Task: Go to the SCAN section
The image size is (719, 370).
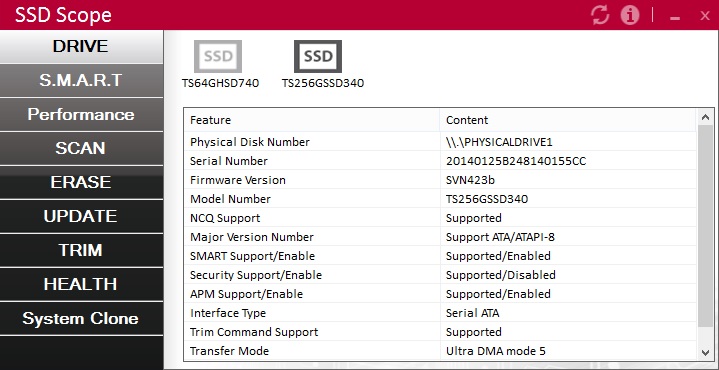Action: pos(81,149)
